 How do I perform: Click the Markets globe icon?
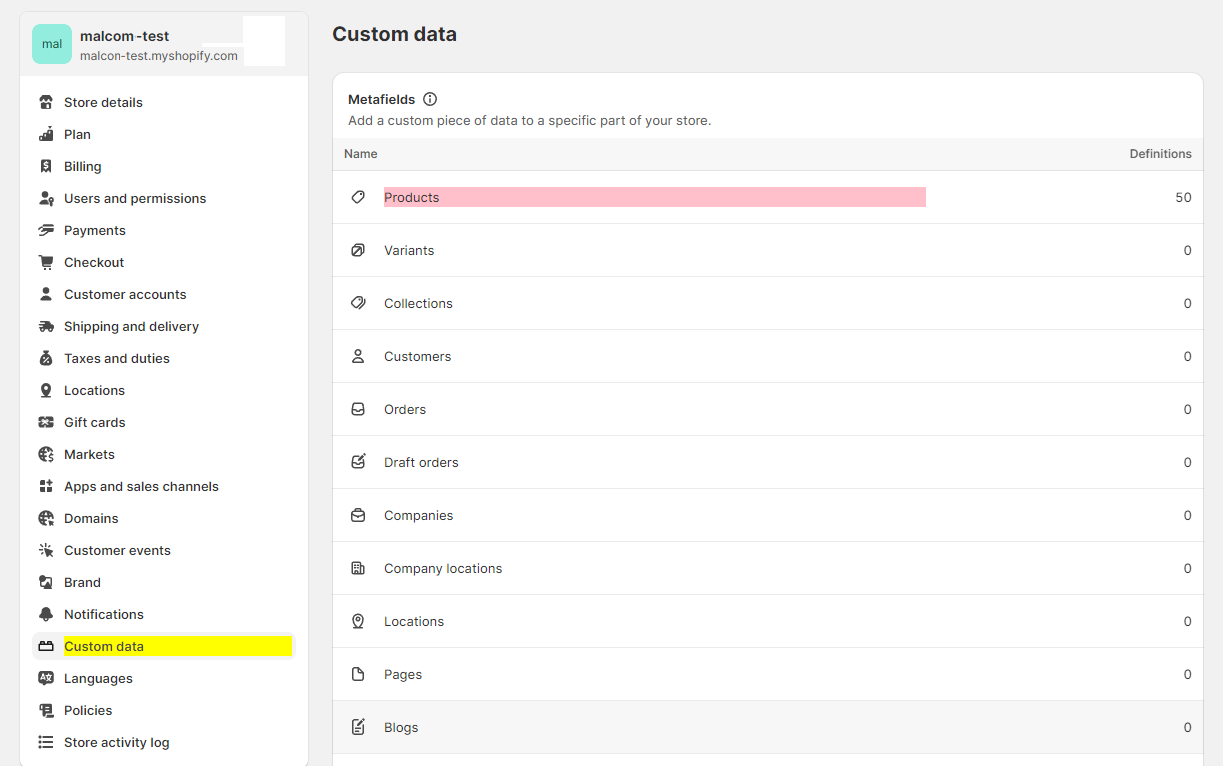[46, 454]
